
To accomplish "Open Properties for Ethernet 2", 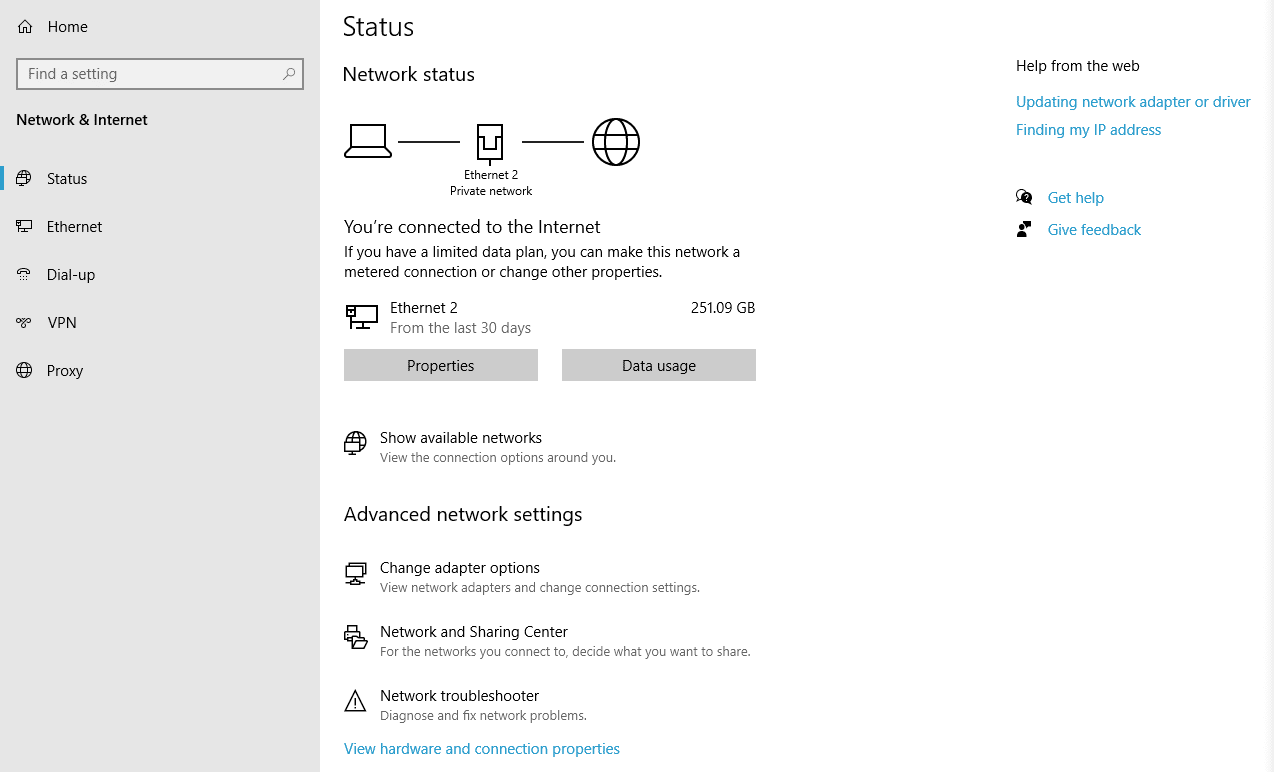I will click(x=440, y=364).
